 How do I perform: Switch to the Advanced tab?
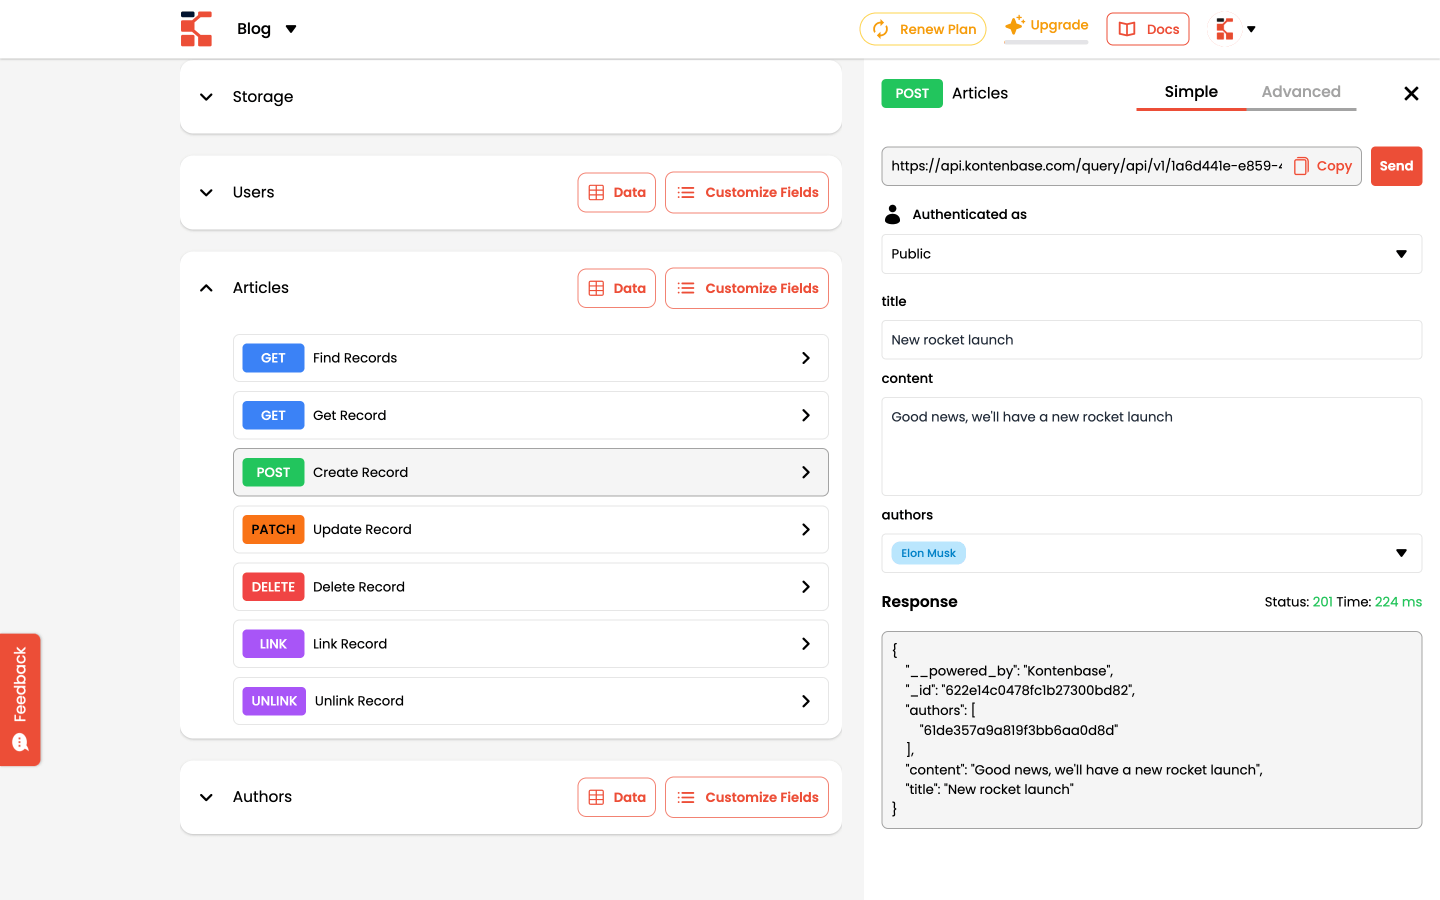click(x=1300, y=92)
